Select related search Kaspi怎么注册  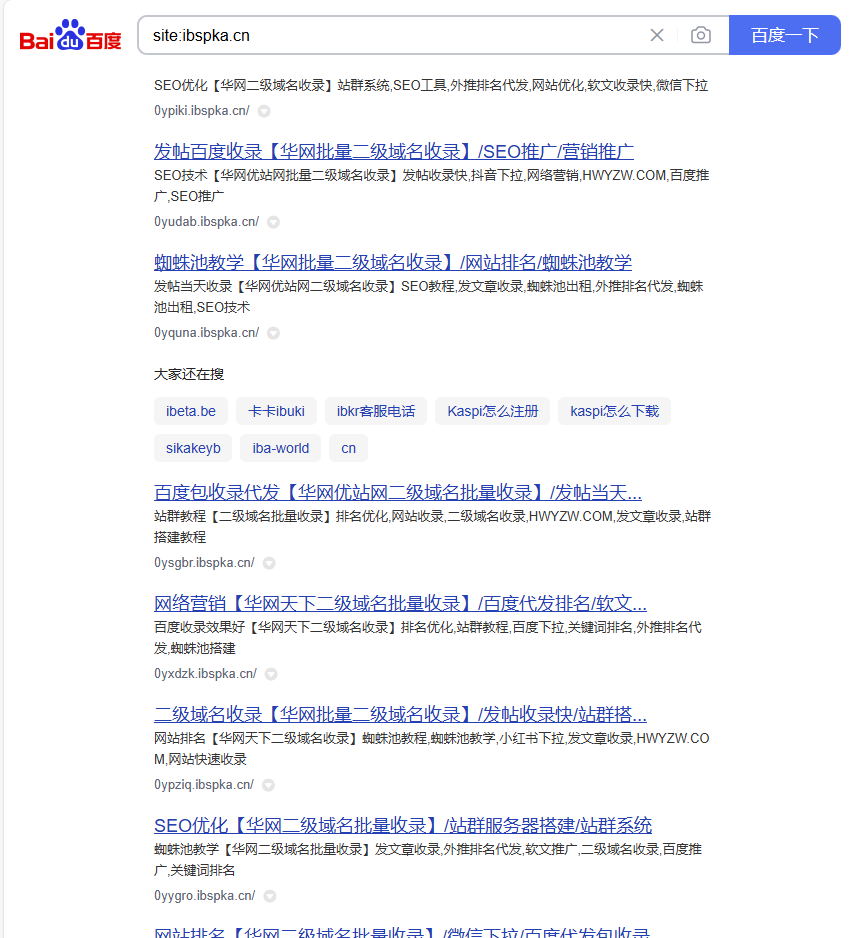click(x=492, y=411)
